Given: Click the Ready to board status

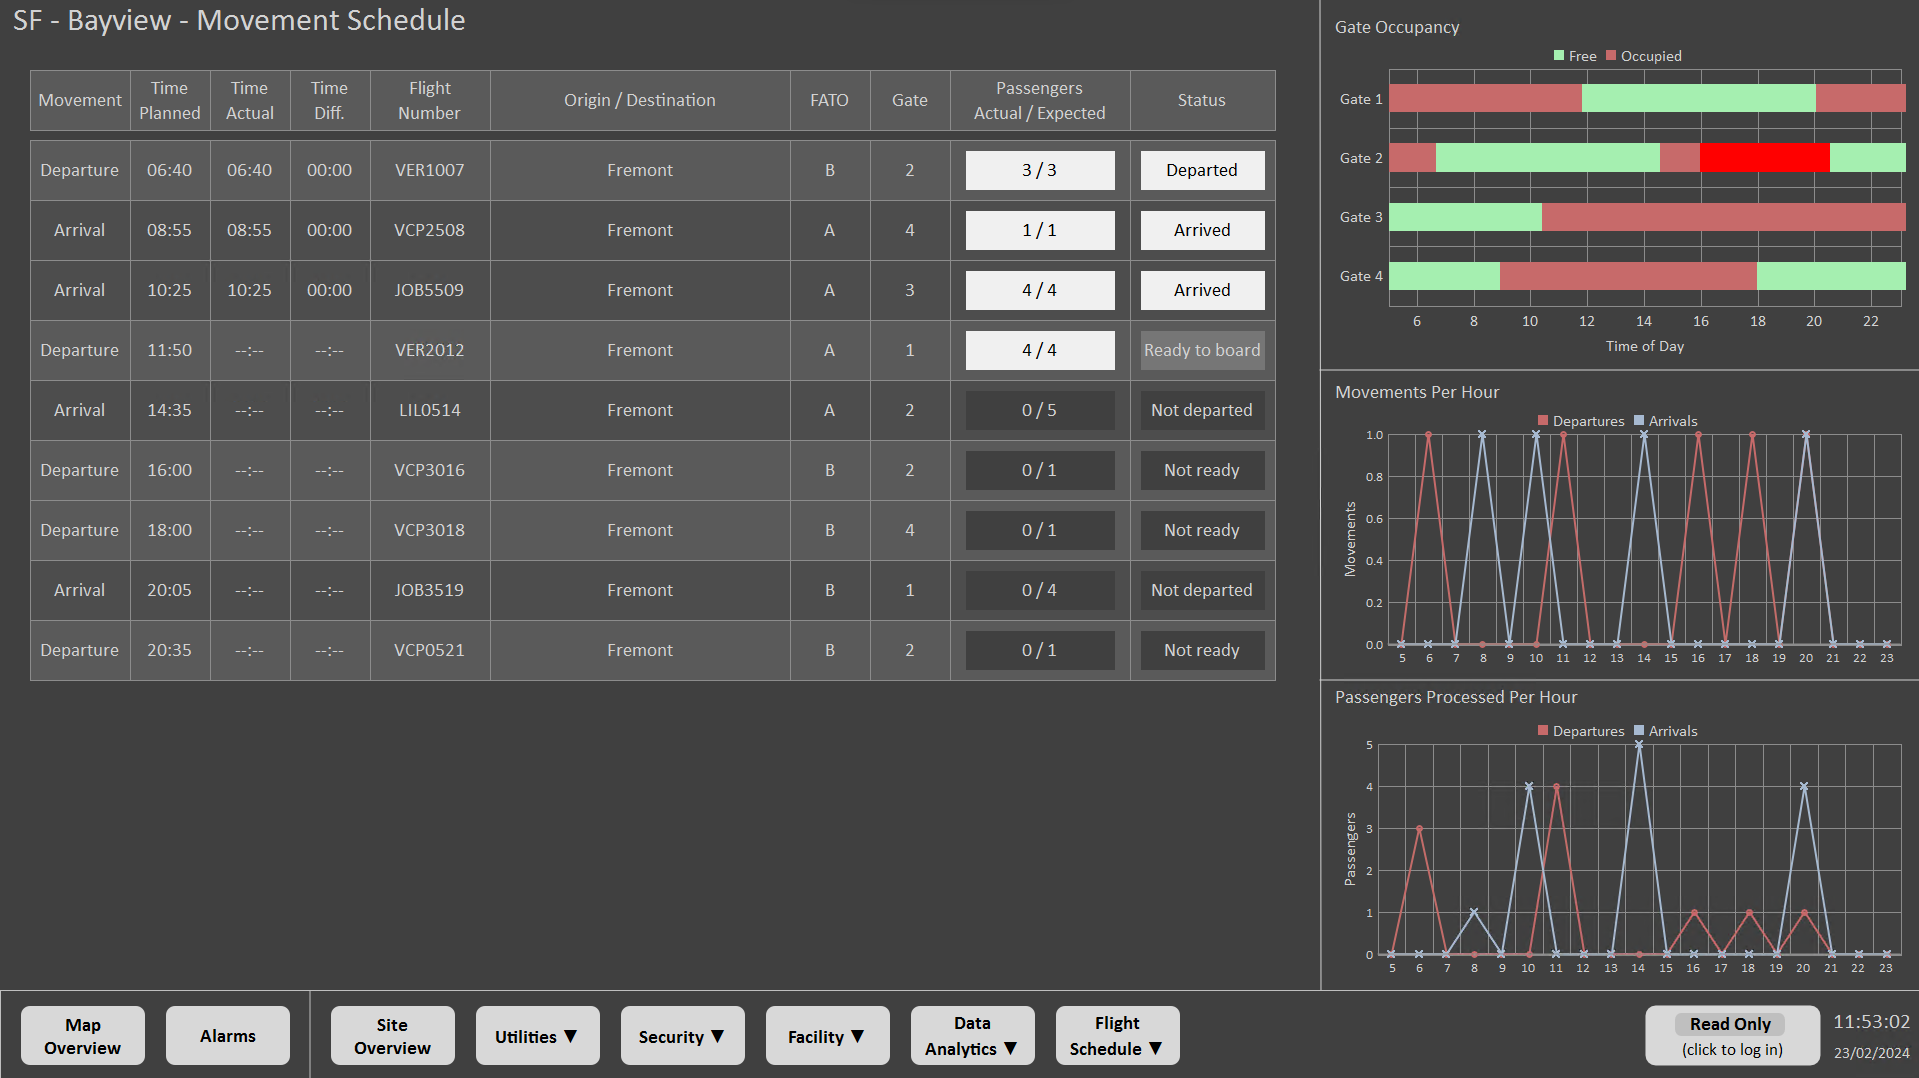Looking at the screenshot, I should pyautogui.click(x=1202, y=350).
